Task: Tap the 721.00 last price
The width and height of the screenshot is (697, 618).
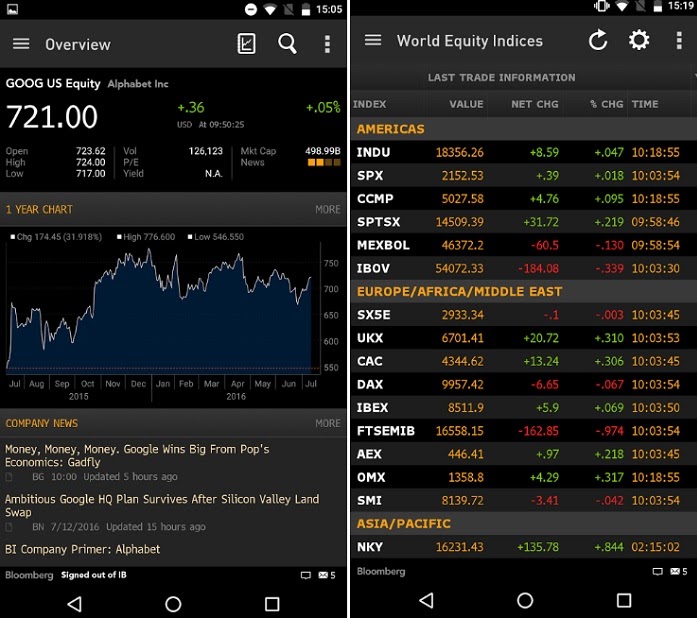Action: (52, 117)
